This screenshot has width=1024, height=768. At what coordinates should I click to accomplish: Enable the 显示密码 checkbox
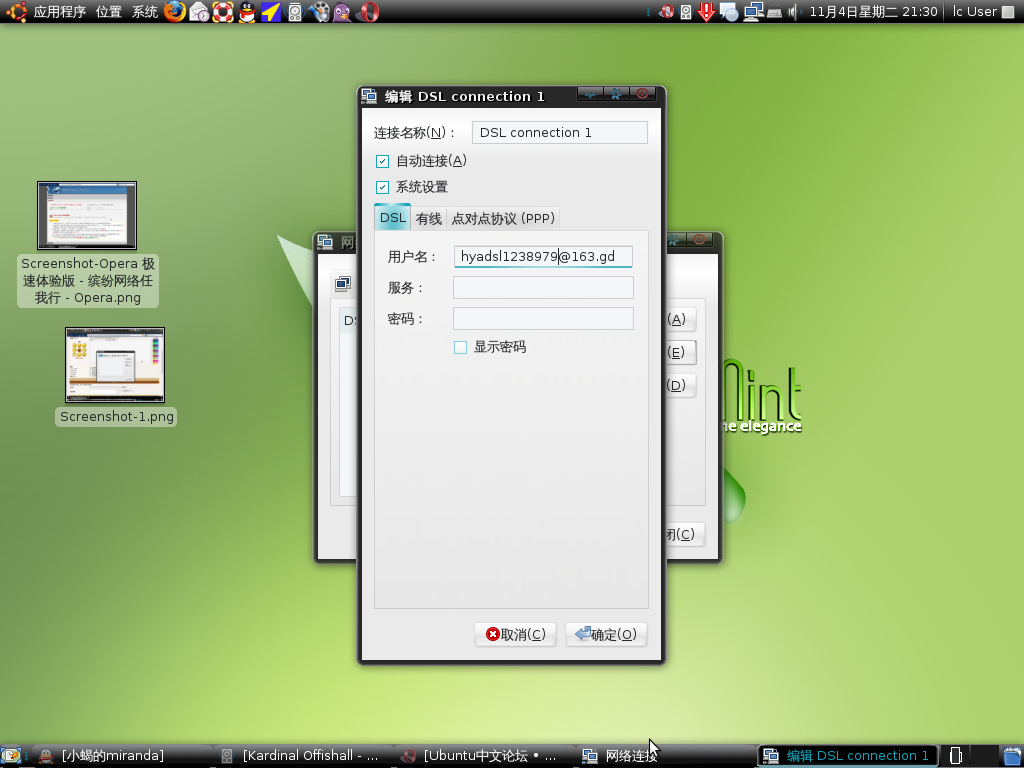pos(460,347)
